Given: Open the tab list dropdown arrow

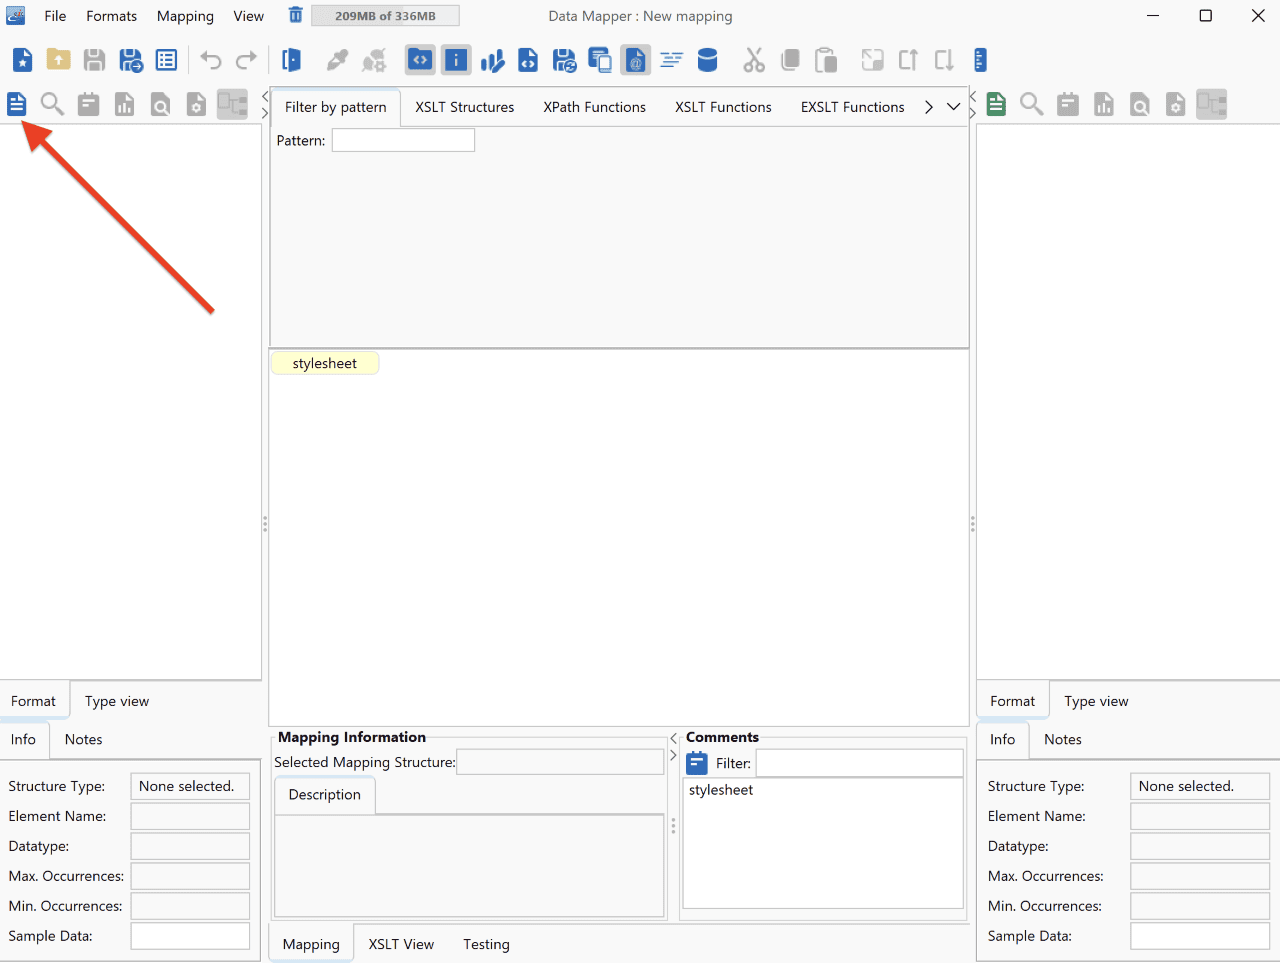Looking at the screenshot, I should [953, 107].
